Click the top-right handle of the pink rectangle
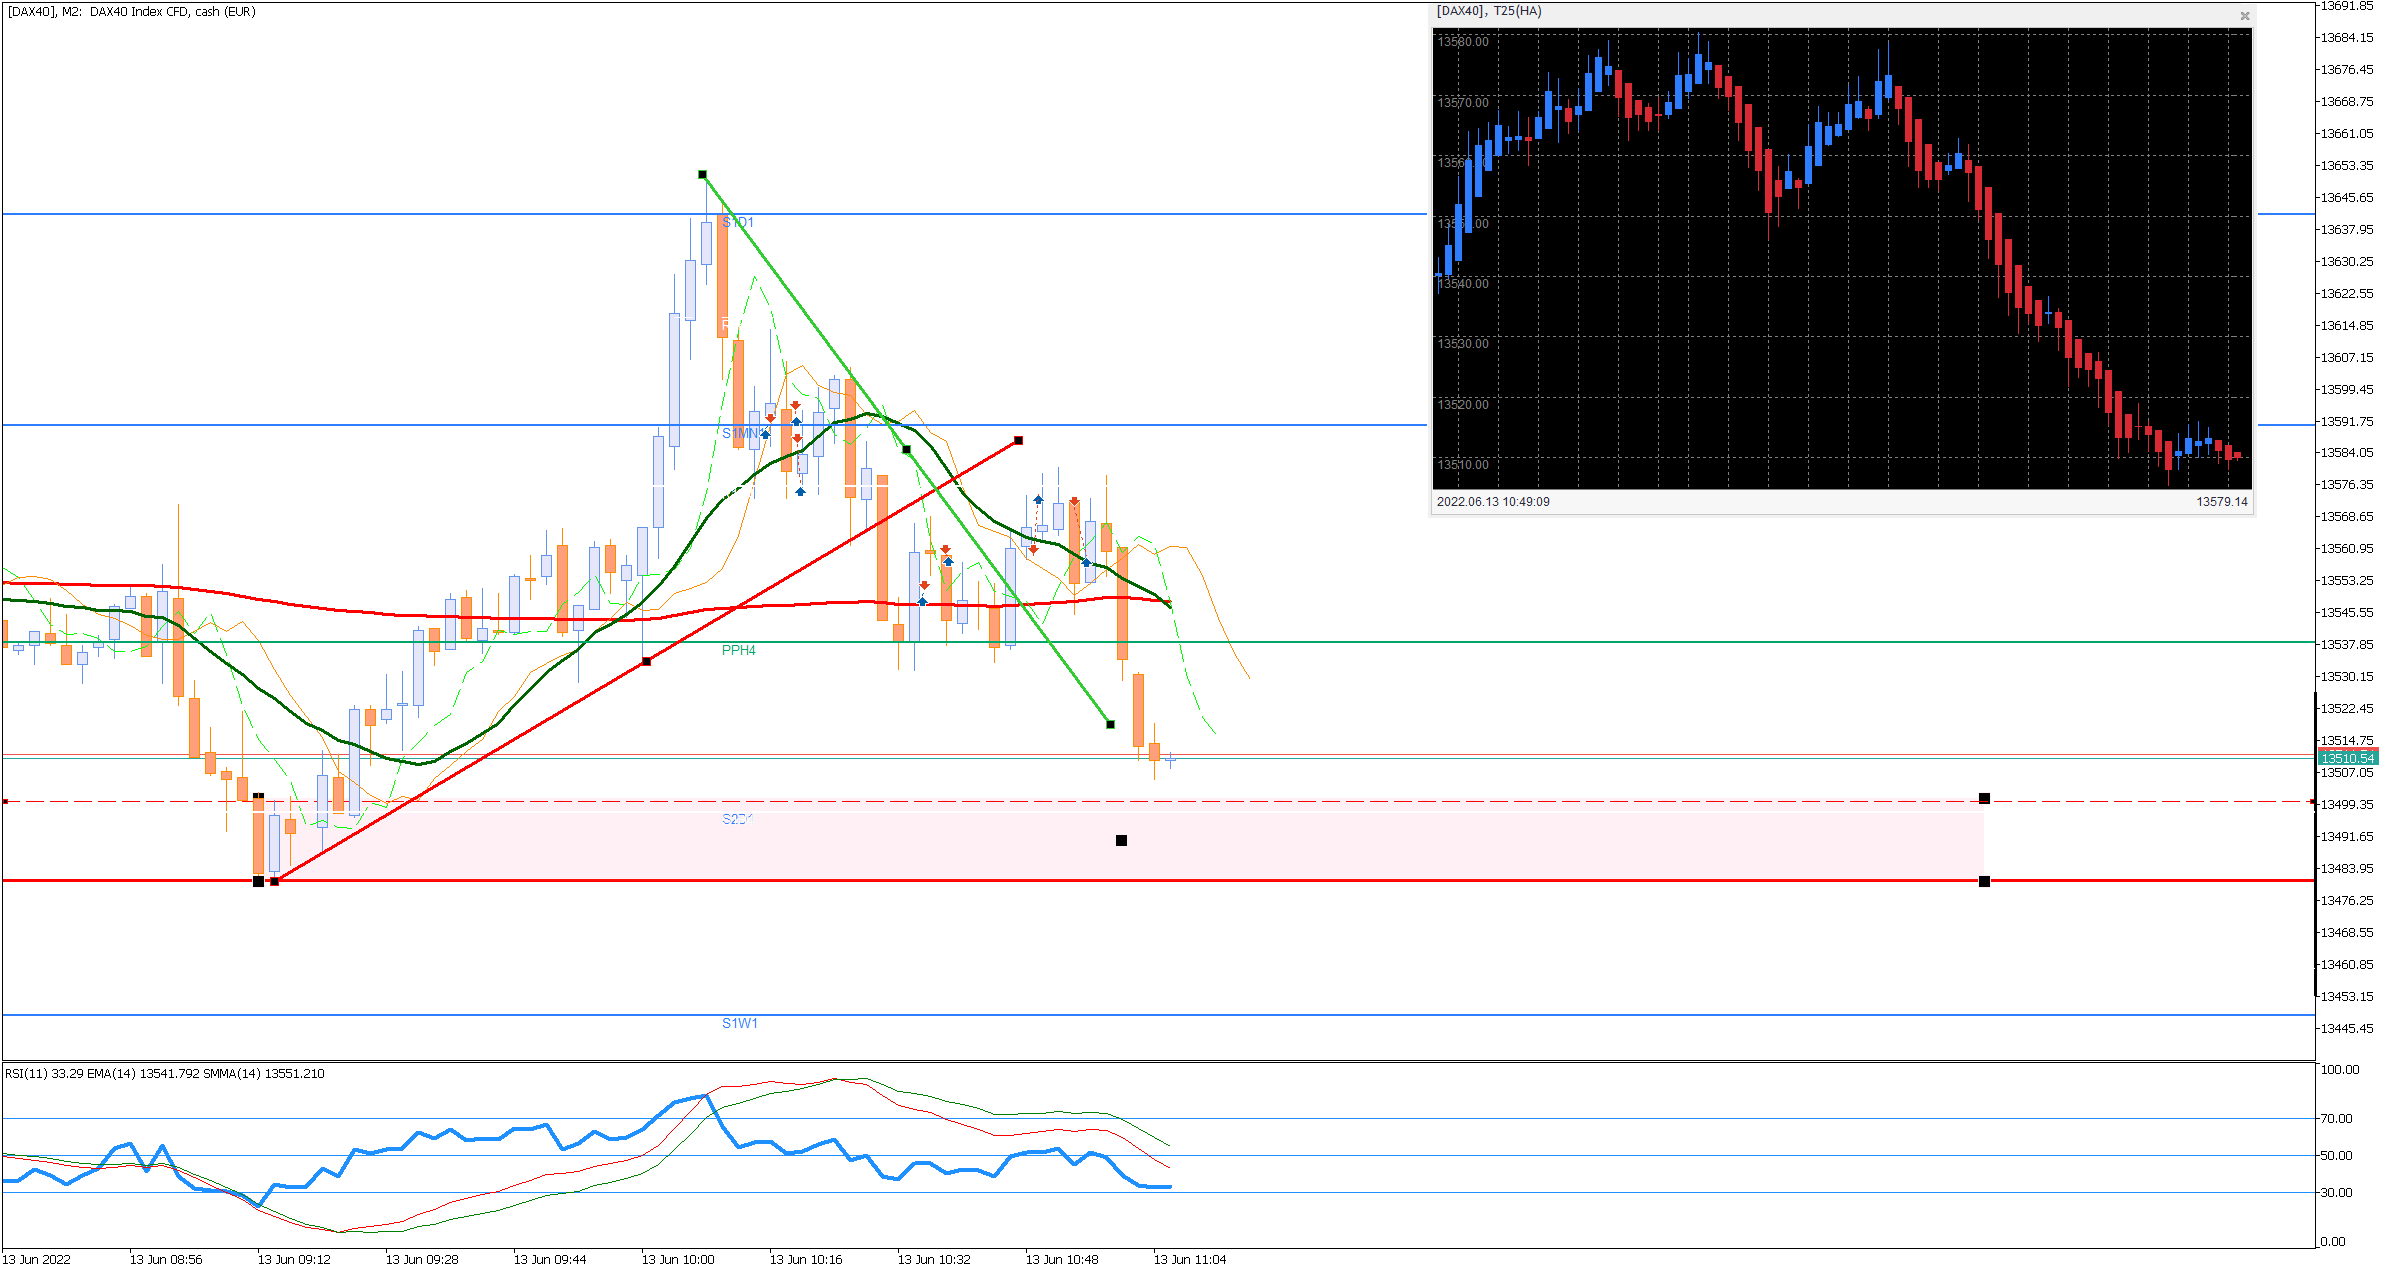This screenshot has width=2392, height=1272. click(1984, 798)
